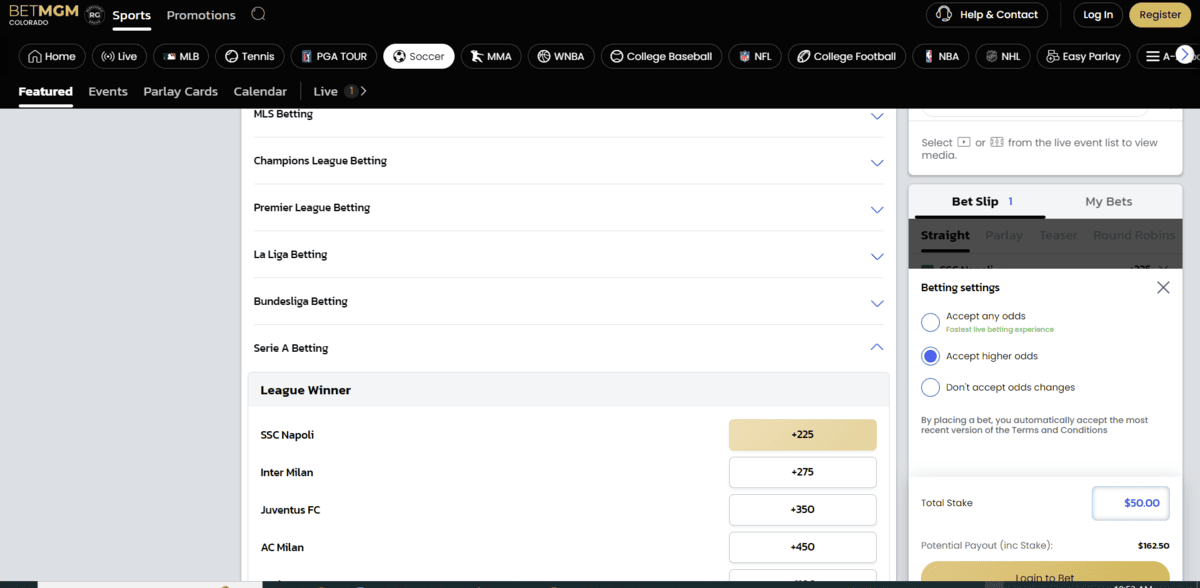The image size is (1200, 588).
Task: Focus the Total Stake amount field
Action: tap(1130, 503)
